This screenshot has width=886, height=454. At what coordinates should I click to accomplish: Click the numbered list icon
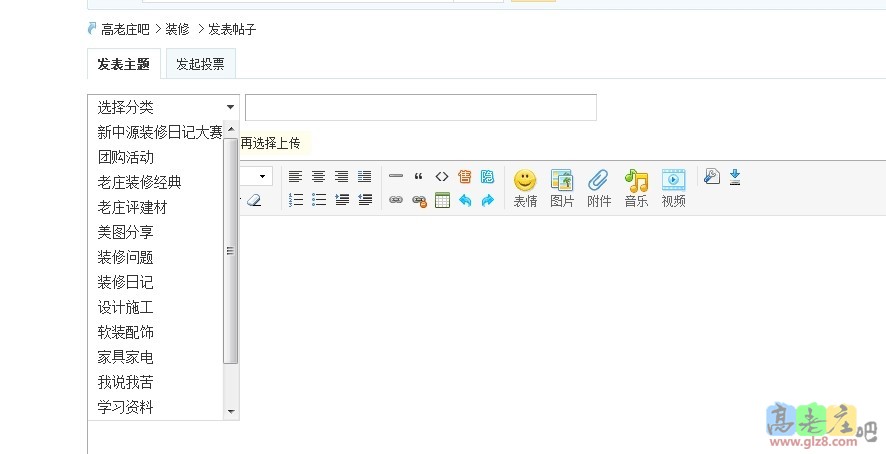295,200
